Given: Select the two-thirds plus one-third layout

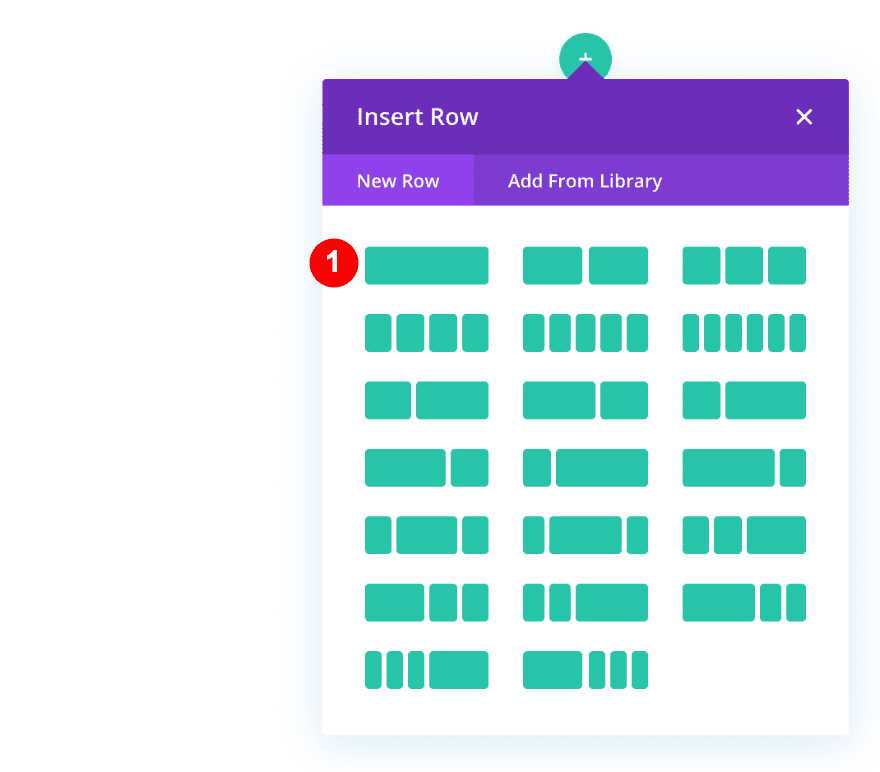Looking at the screenshot, I should pos(585,400).
